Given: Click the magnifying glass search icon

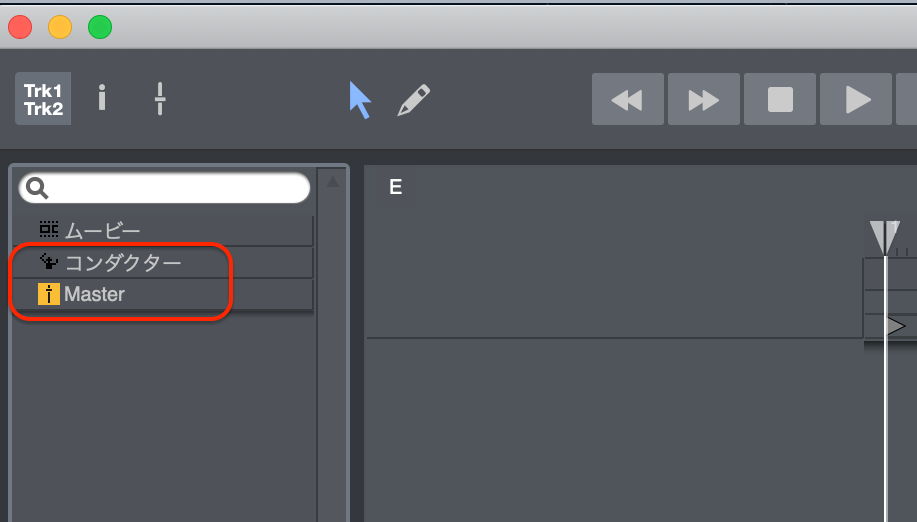Looking at the screenshot, I should [37, 188].
